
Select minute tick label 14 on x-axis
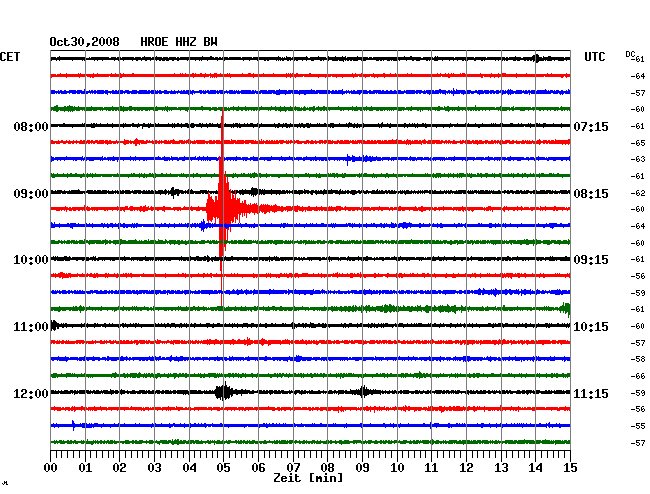coord(535,467)
